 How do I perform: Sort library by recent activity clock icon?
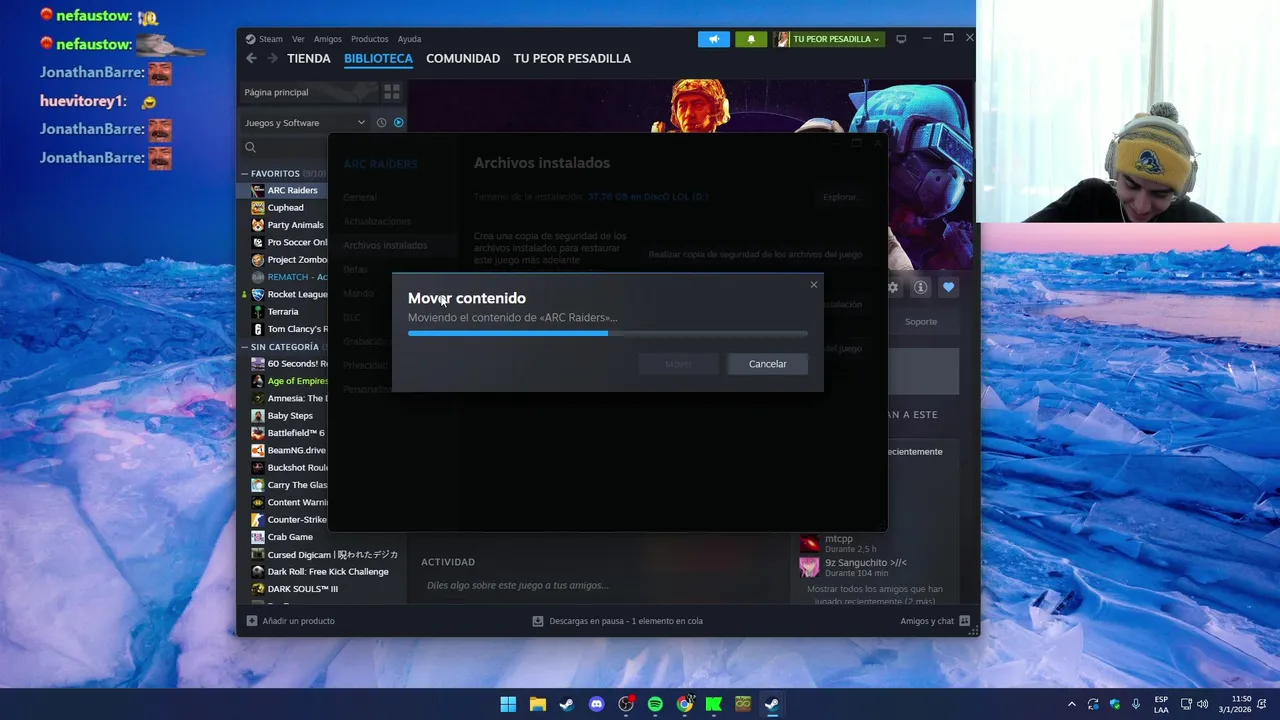381,123
